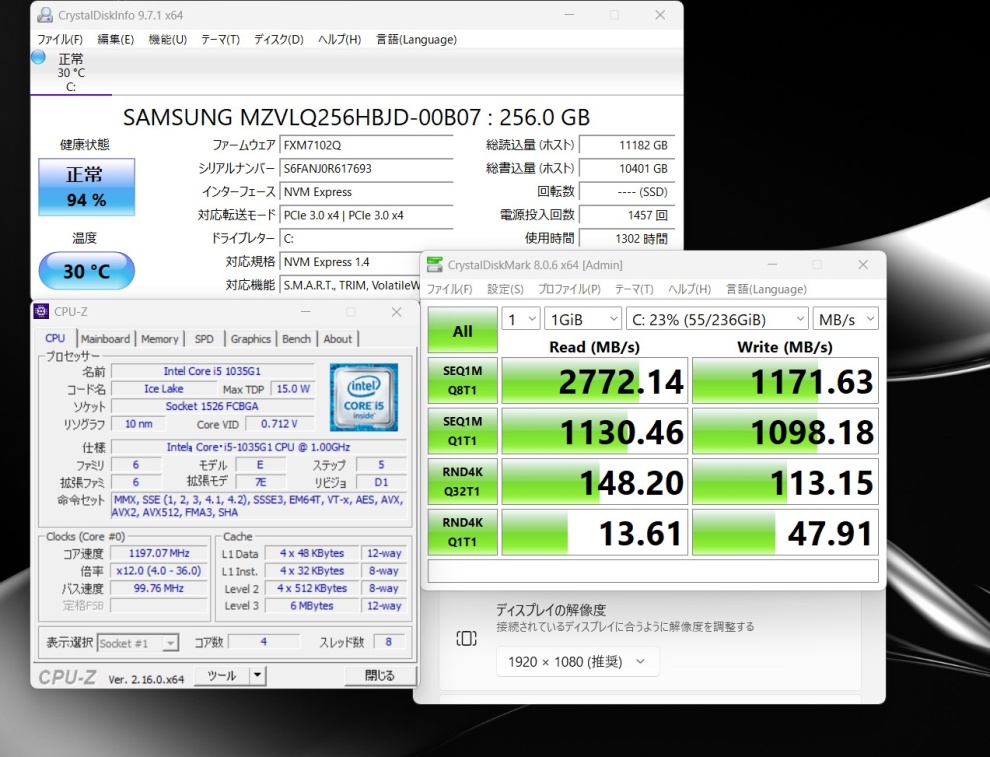Click the total host reads 11182 GB
Image resolution: width=990 pixels, height=757 pixels.
pyautogui.click(x=627, y=145)
